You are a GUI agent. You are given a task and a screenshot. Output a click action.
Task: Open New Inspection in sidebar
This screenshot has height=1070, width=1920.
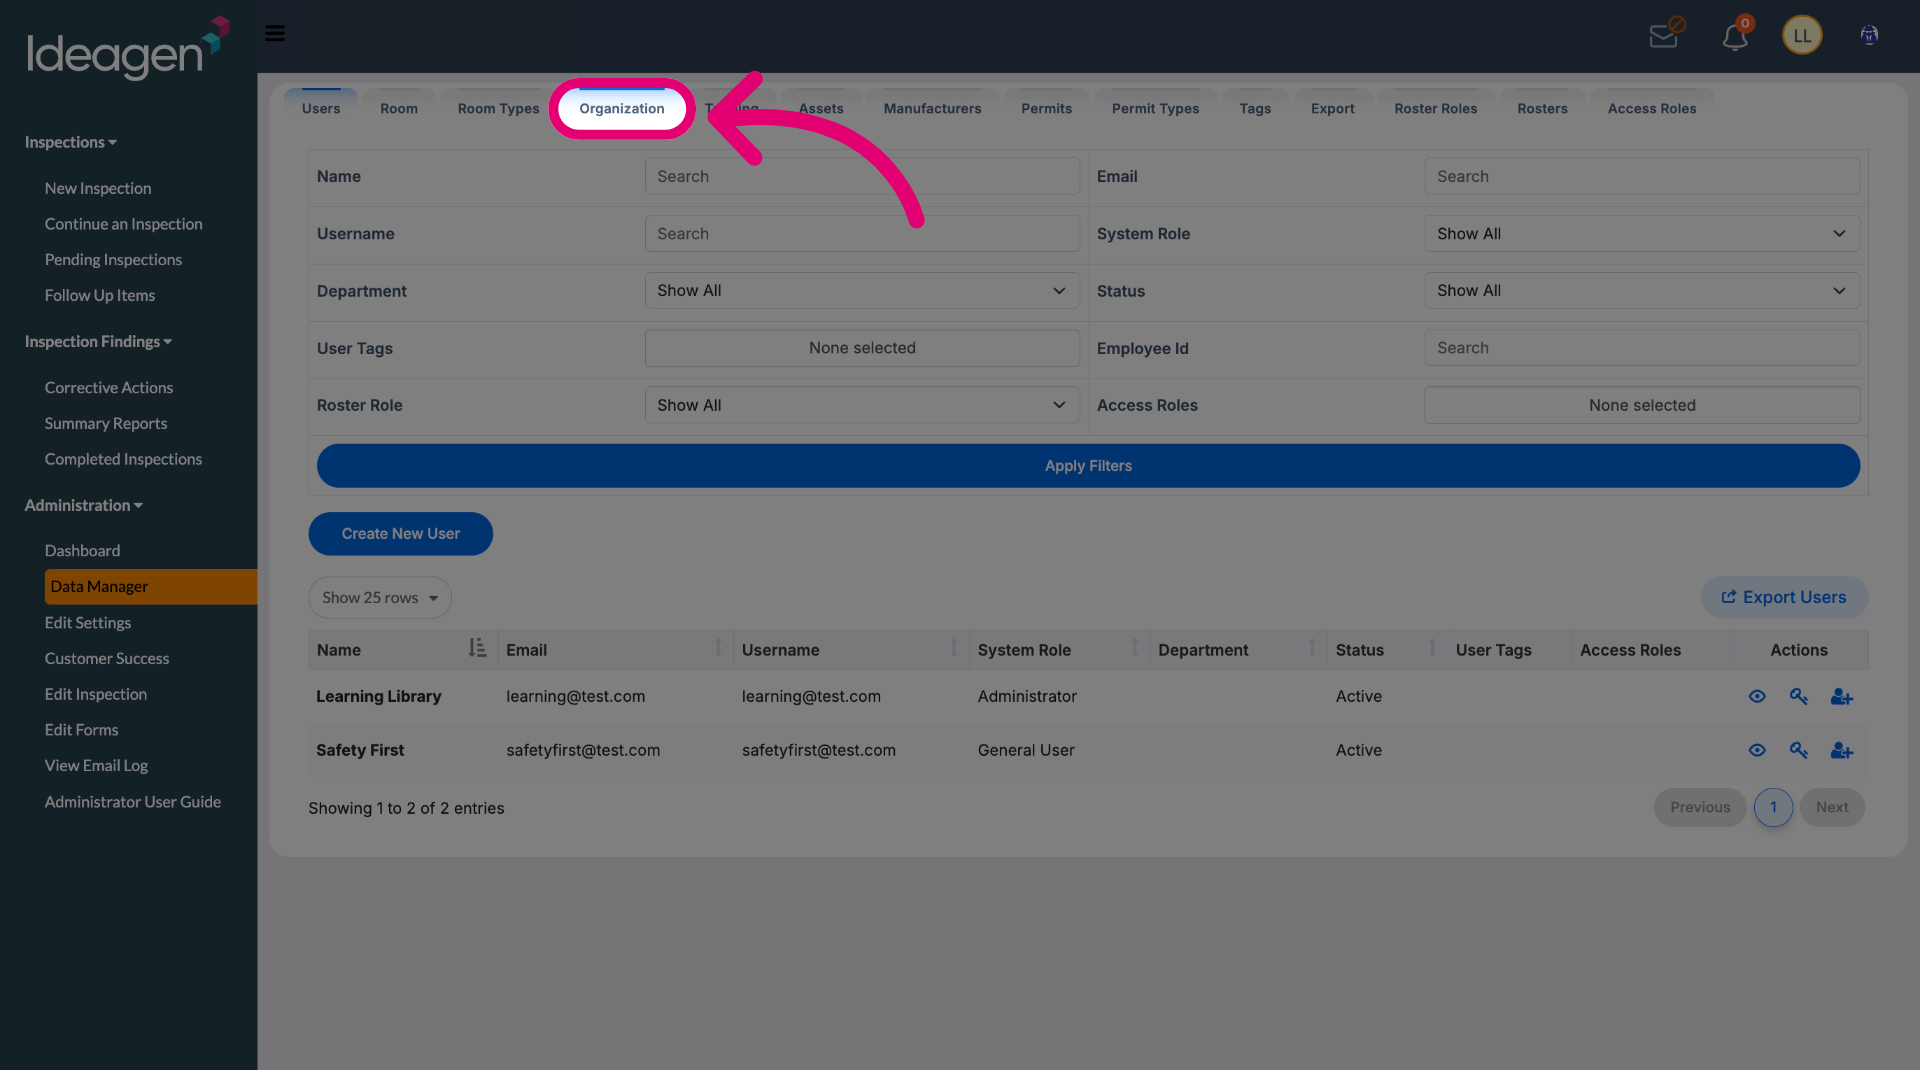tap(98, 189)
